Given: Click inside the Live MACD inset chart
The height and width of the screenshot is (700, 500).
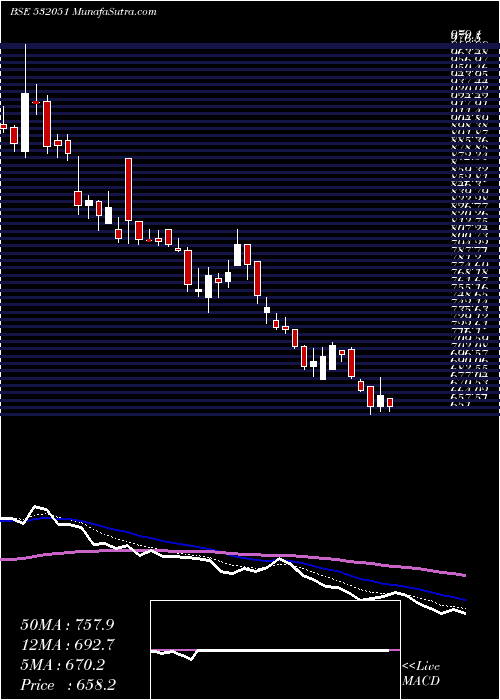Looking at the screenshot, I should [x=275, y=650].
